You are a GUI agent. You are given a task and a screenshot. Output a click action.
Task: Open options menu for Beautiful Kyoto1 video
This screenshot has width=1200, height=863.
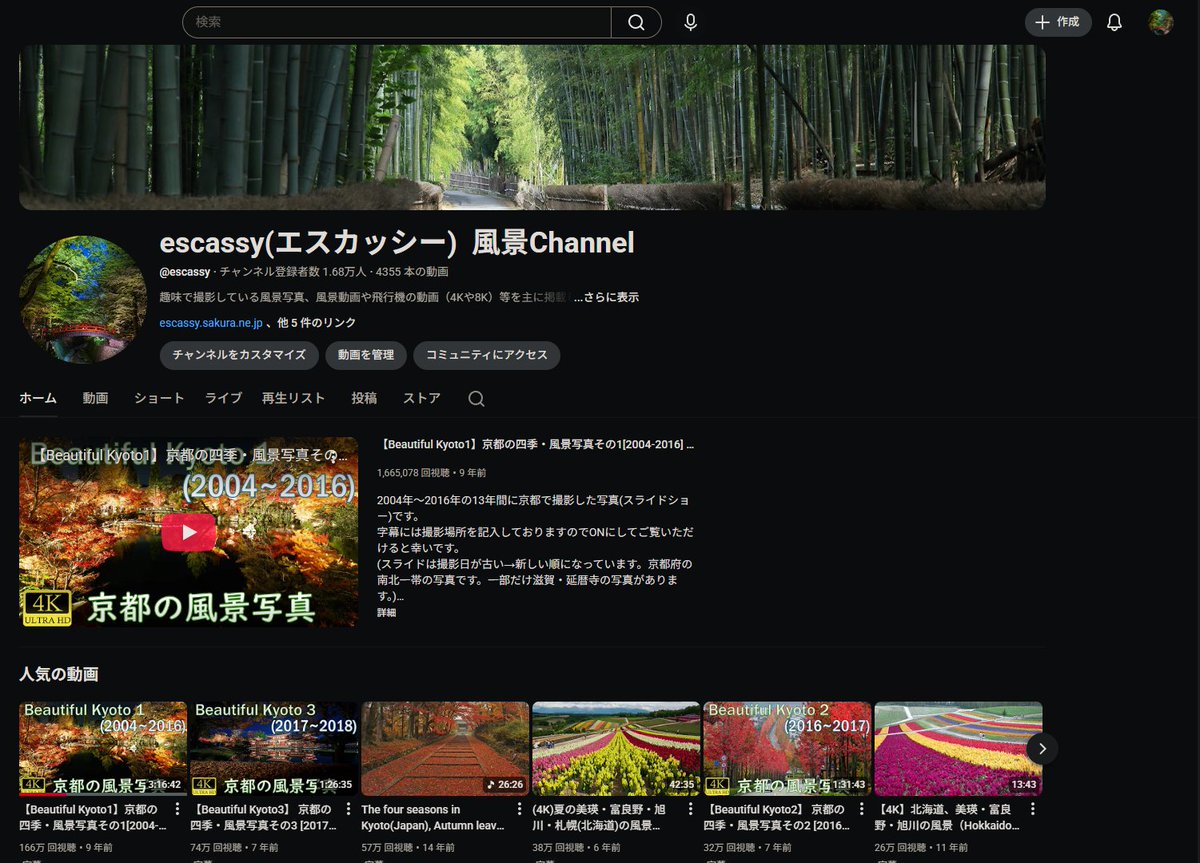[x=178, y=810]
